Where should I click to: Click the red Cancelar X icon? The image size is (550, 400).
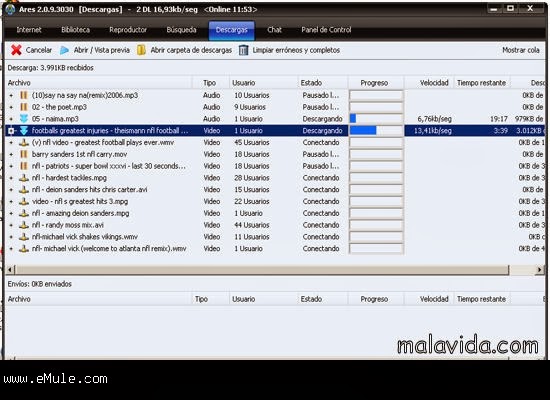pyautogui.click(x=16, y=50)
